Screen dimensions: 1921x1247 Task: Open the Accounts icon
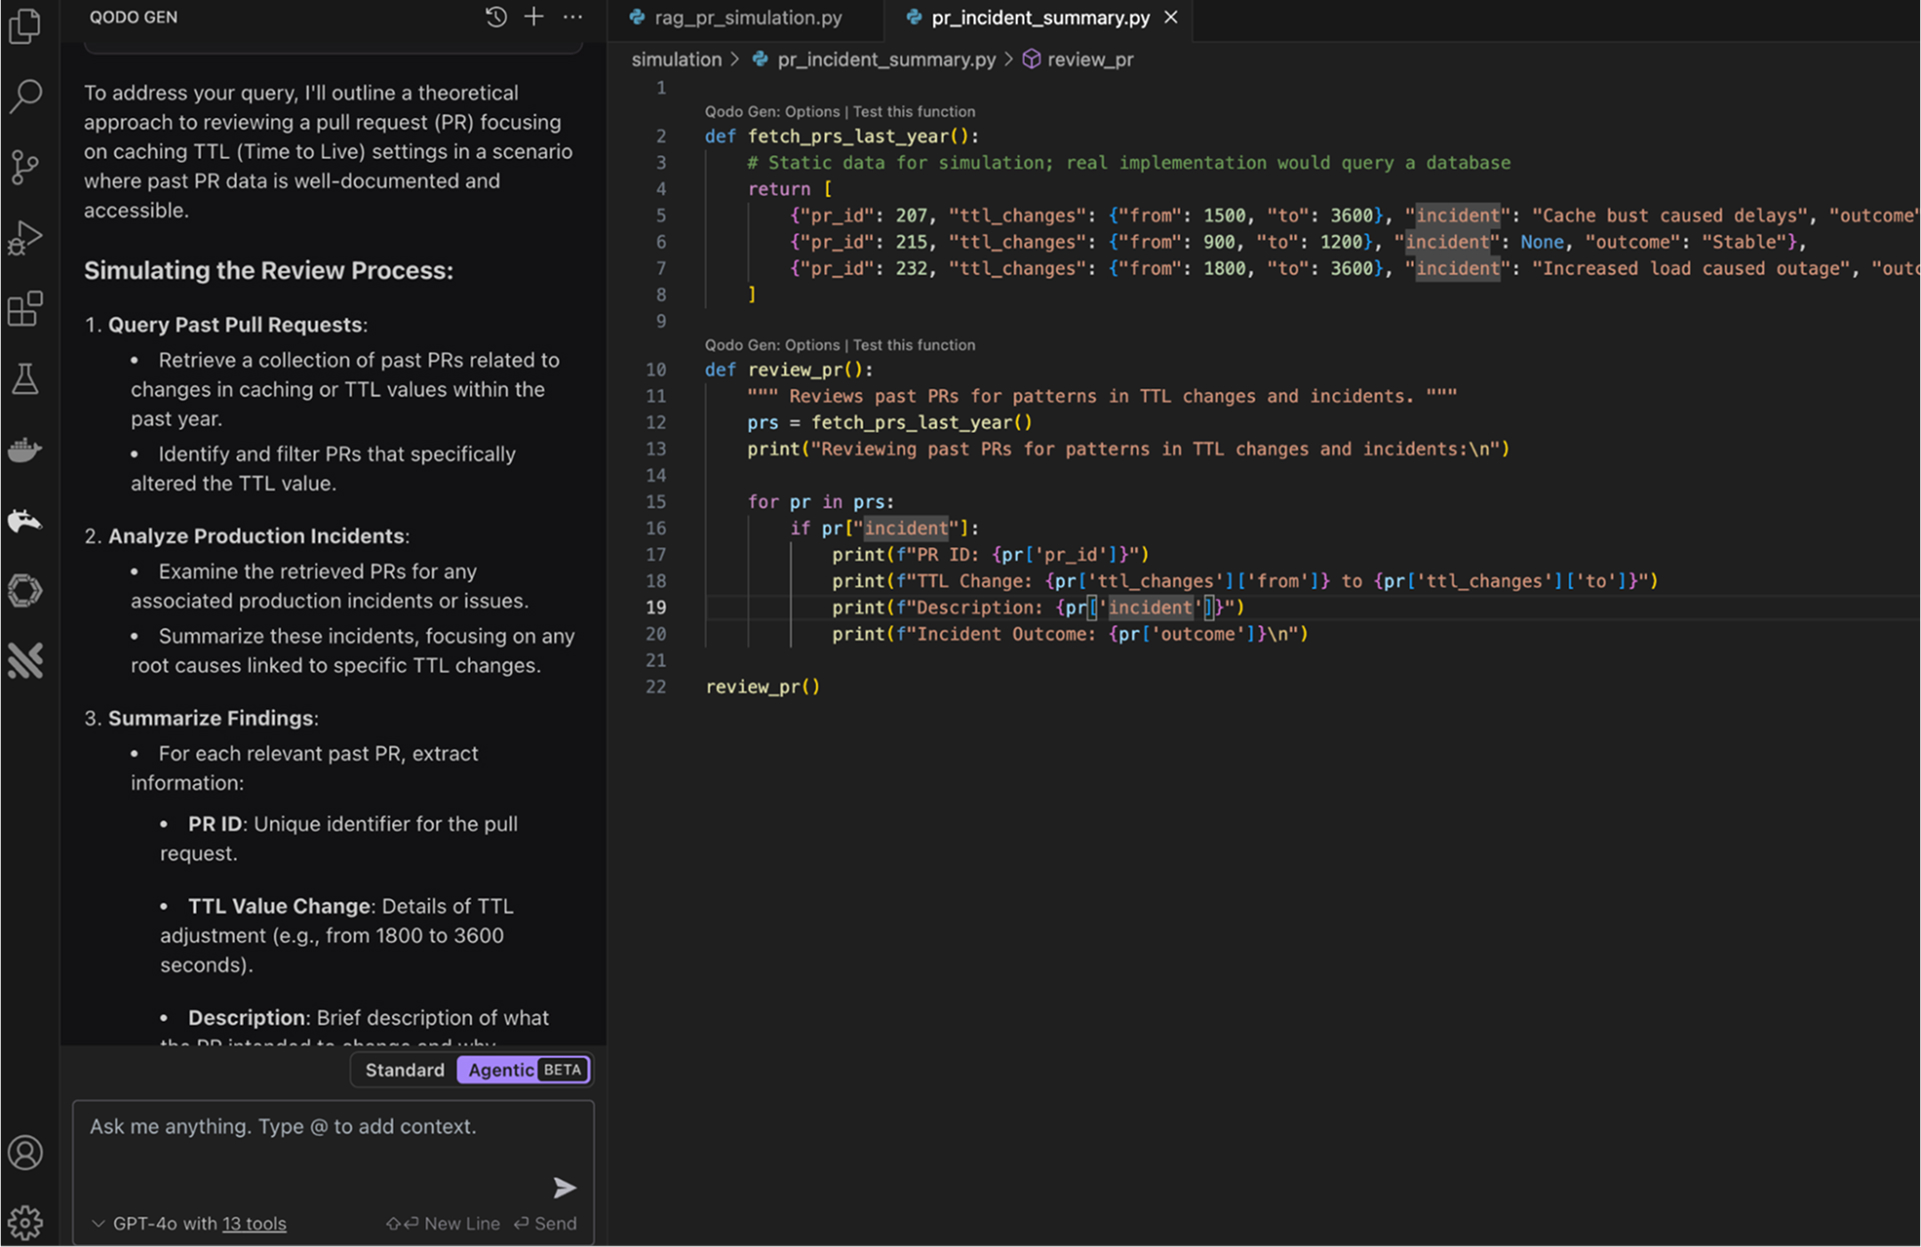point(25,1153)
